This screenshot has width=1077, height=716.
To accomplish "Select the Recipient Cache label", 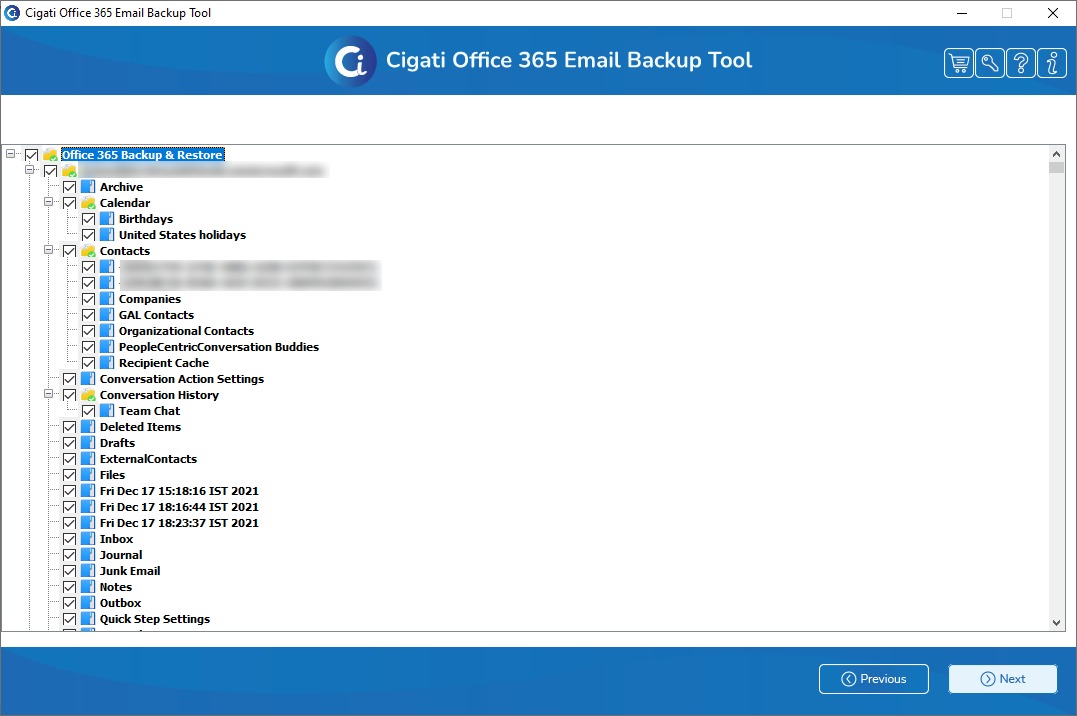I will (x=164, y=363).
